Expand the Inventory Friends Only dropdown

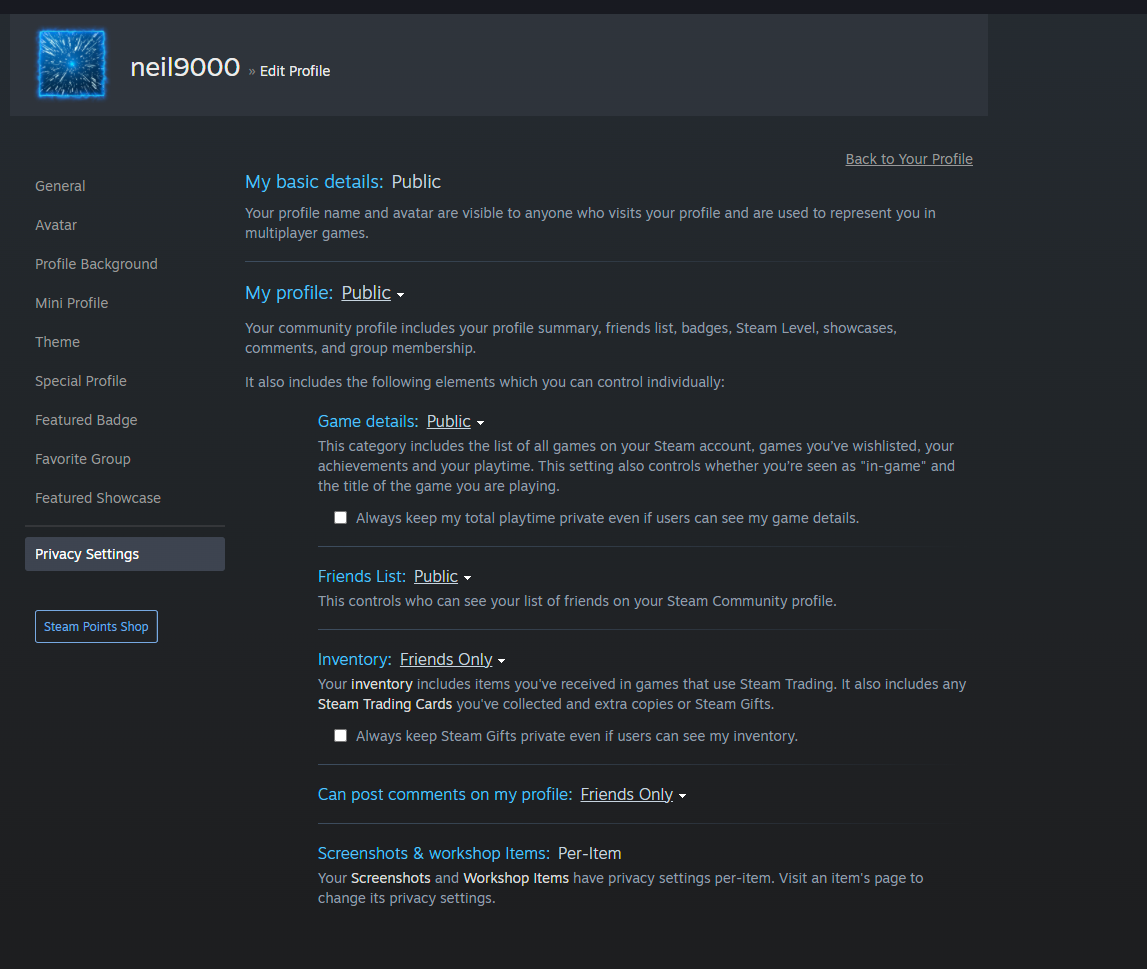tap(452, 660)
